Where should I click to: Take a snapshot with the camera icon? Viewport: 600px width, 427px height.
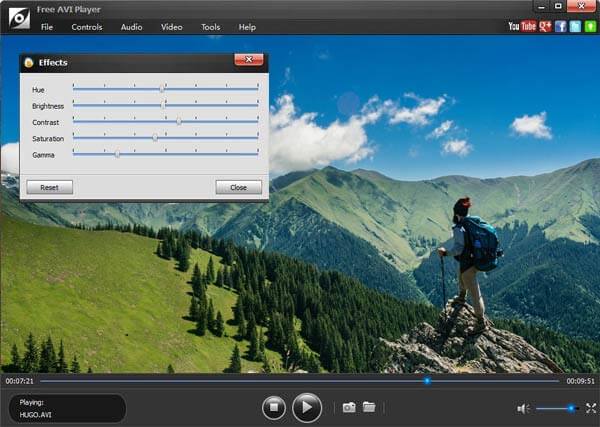click(x=349, y=407)
